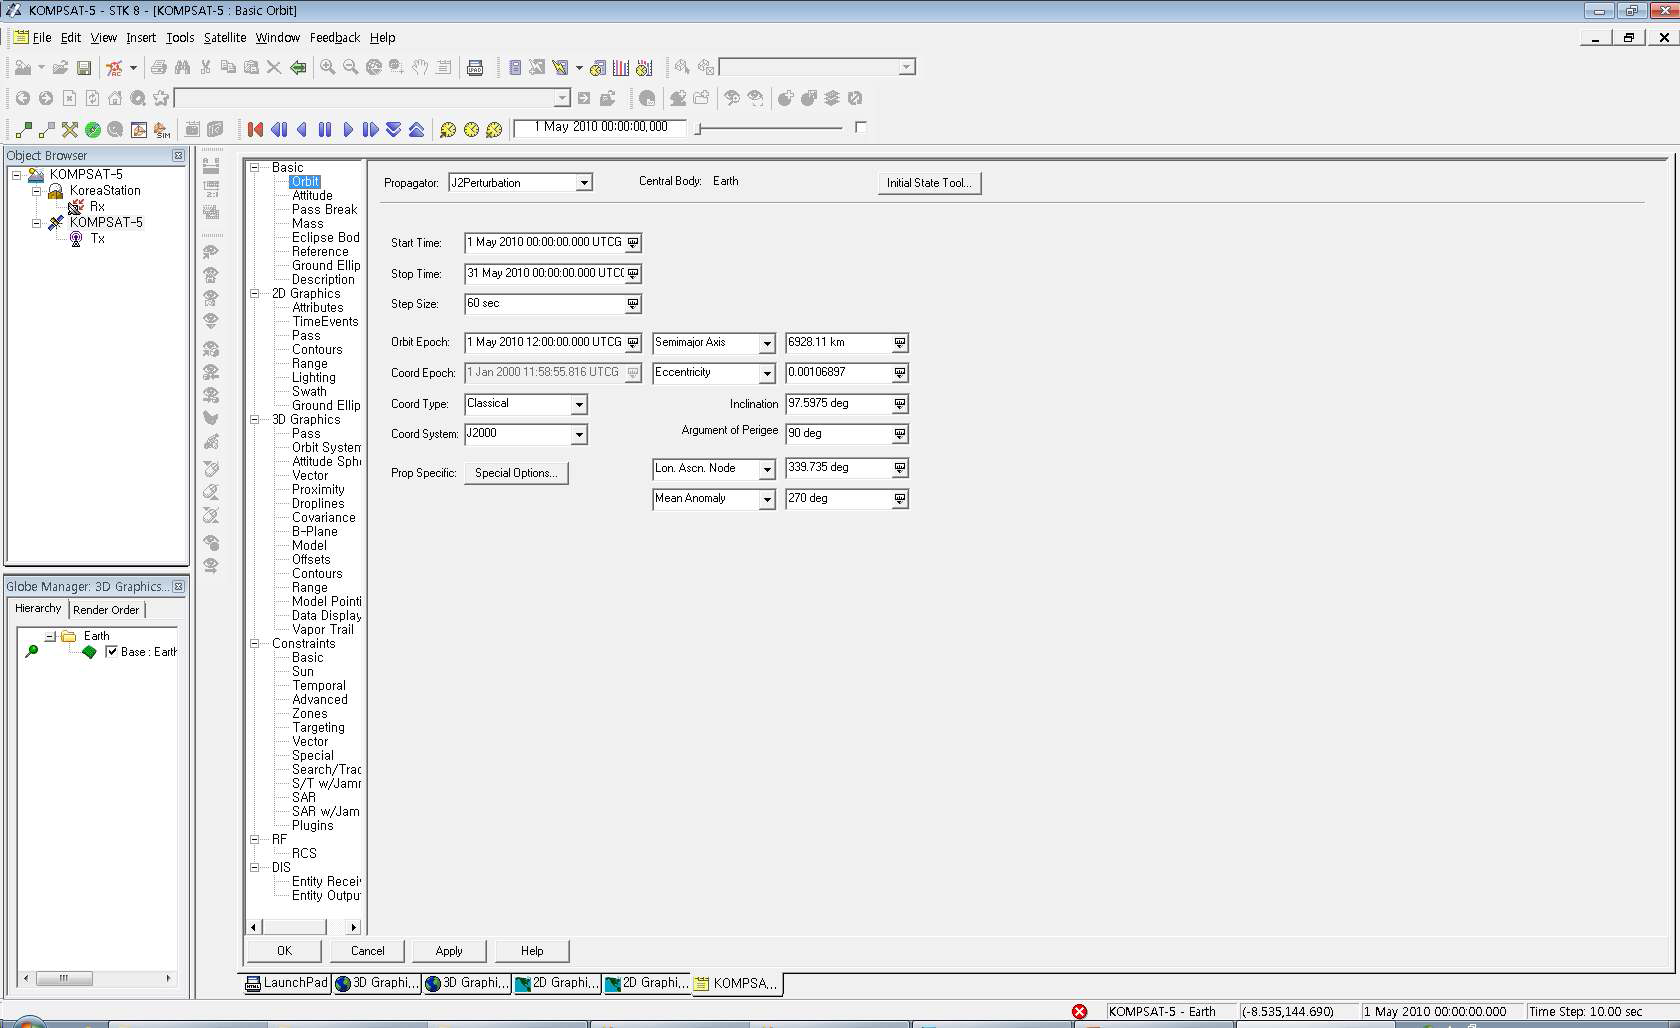Open the Eccentricity parameter dropdown
Viewport: 1680px width, 1028px height.
click(767, 373)
